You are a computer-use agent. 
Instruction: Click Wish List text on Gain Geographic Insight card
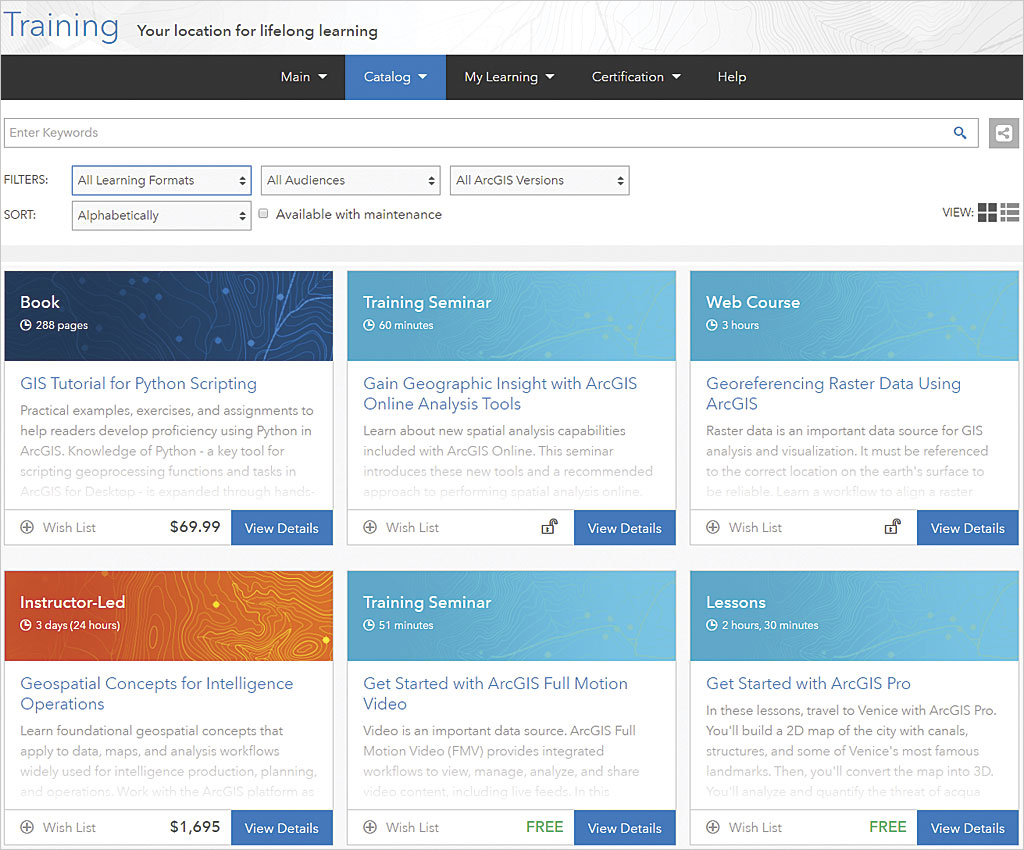(x=412, y=527)
